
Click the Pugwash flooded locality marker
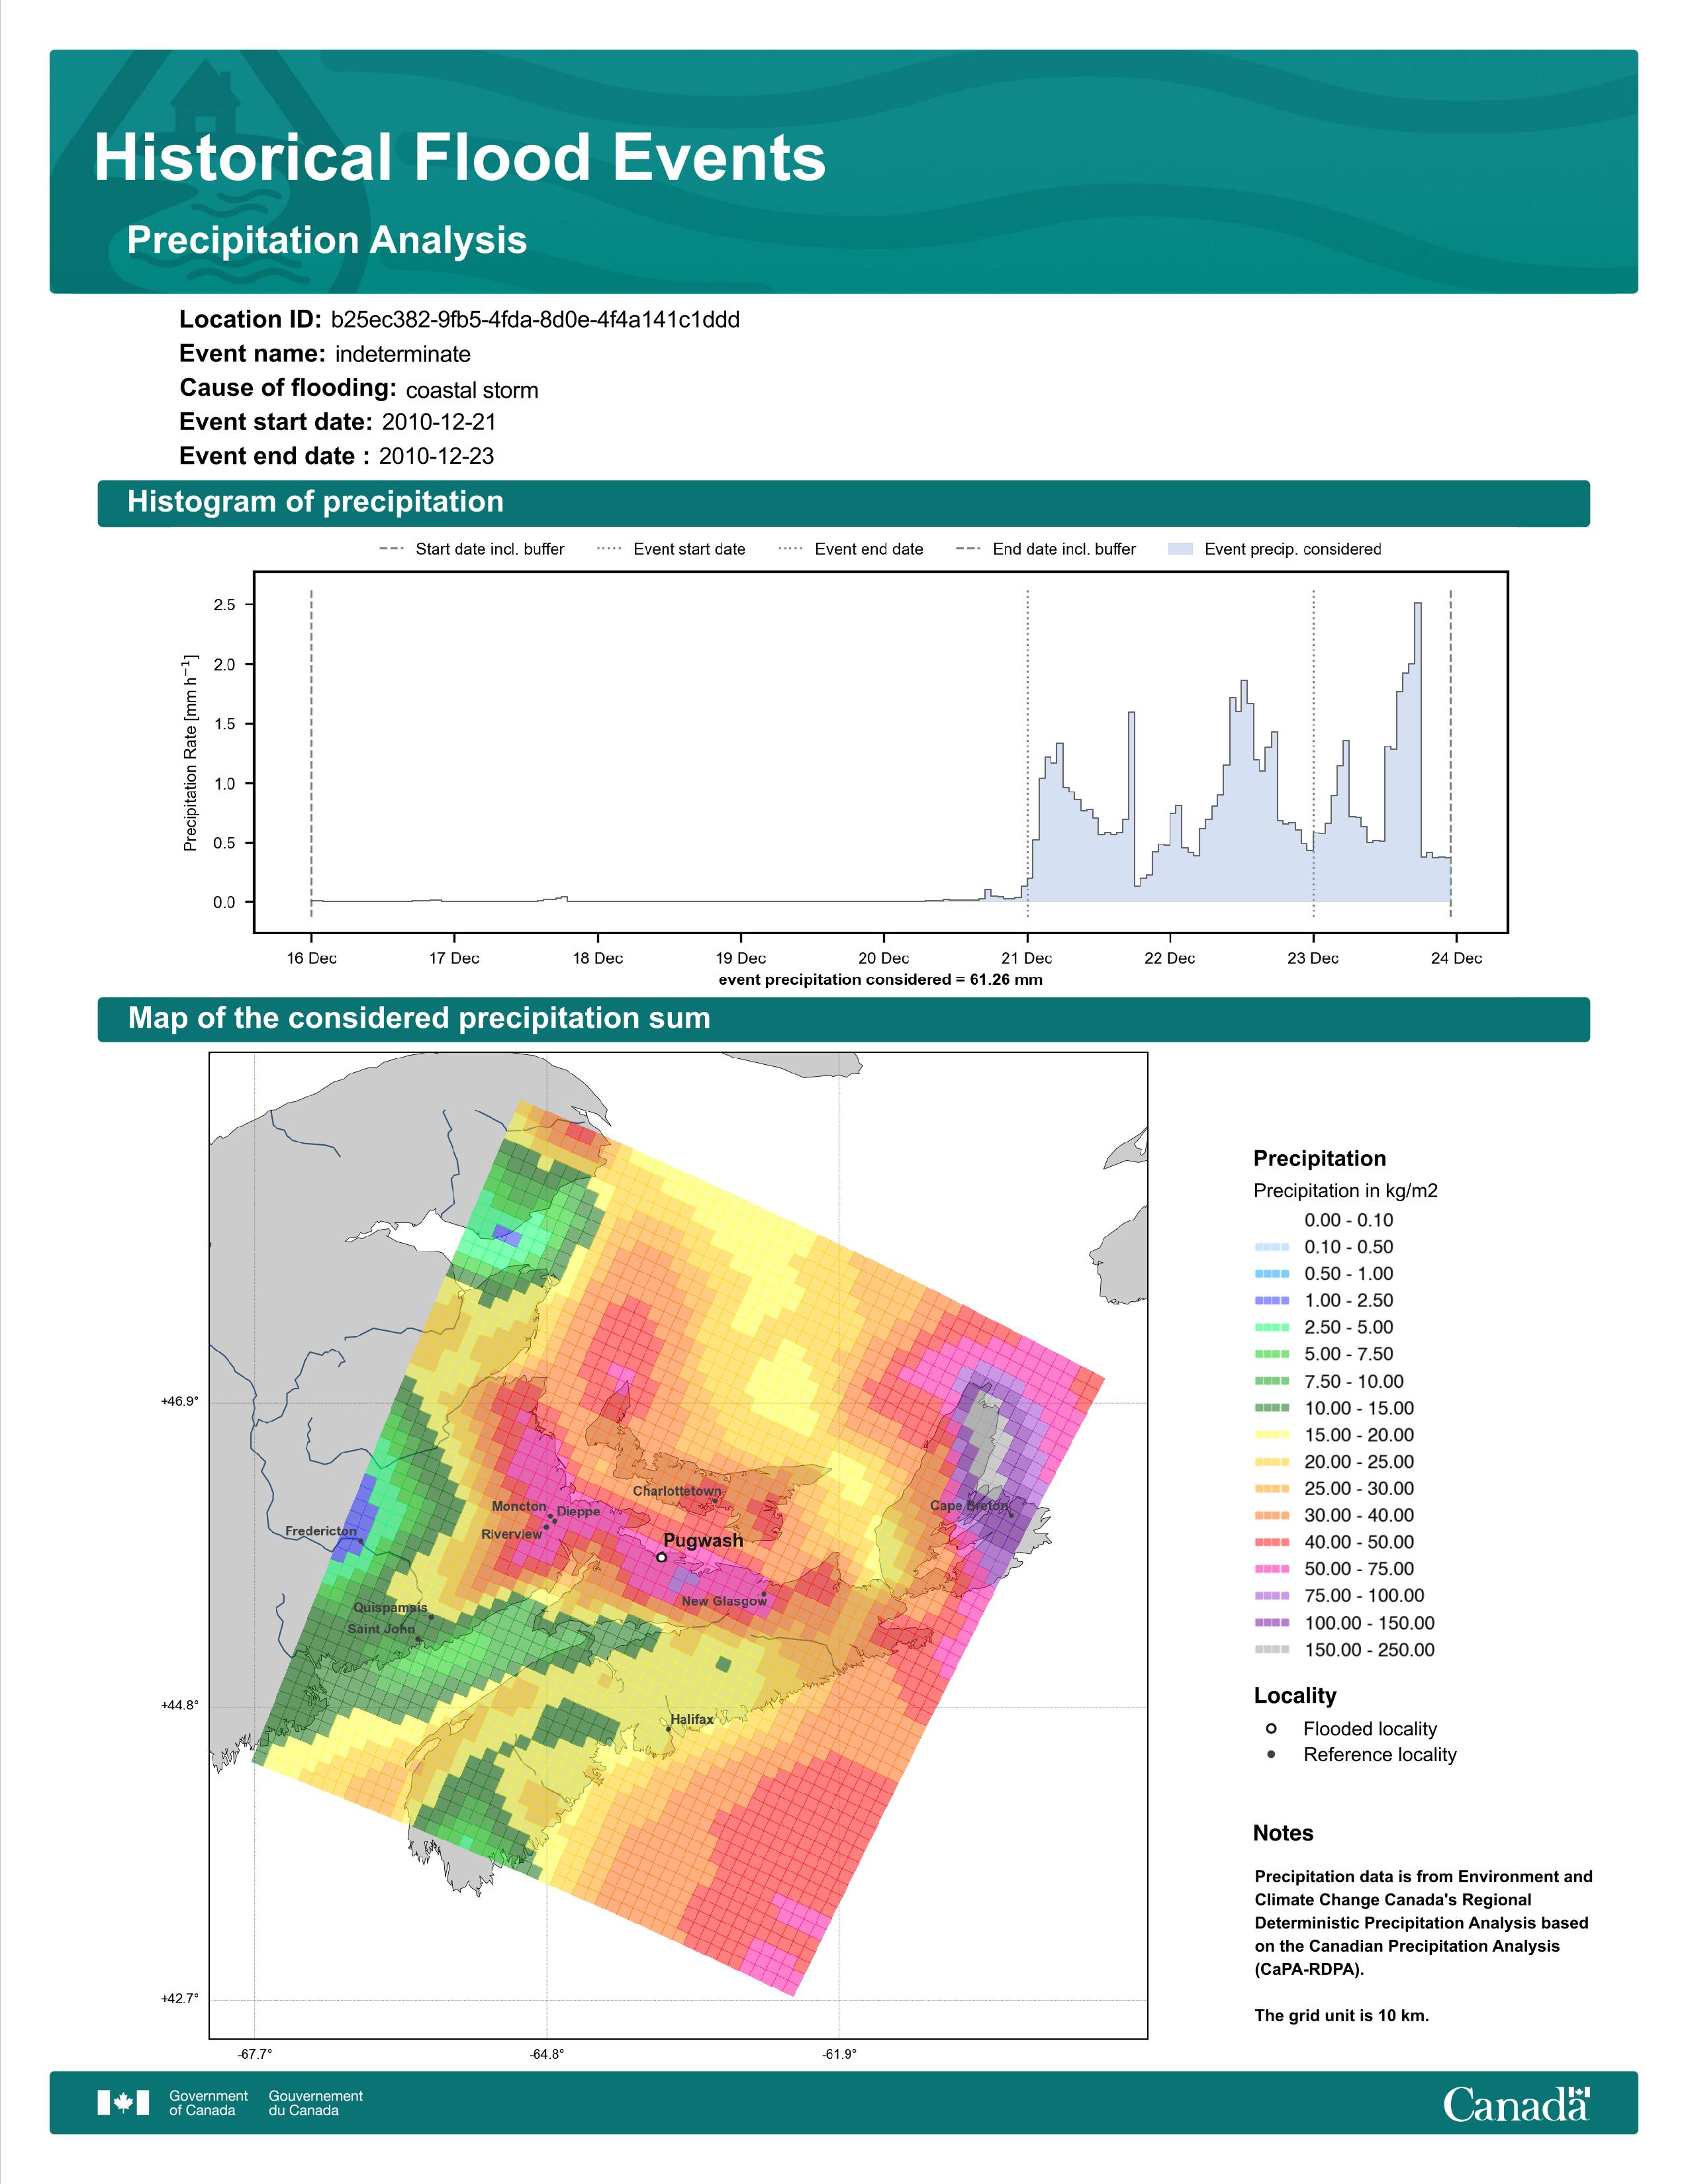pos(661,1557)
